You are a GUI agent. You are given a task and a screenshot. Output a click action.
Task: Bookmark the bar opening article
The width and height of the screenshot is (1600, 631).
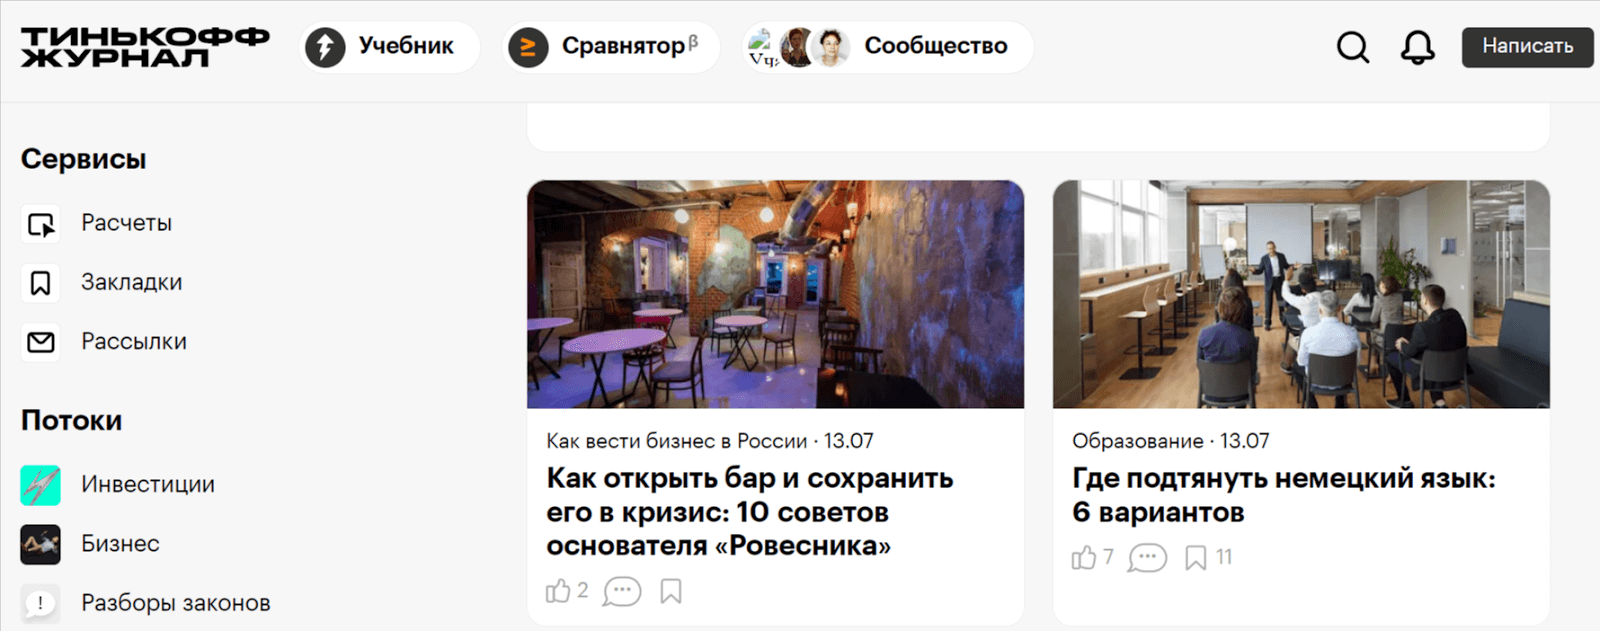coord(671,591)
